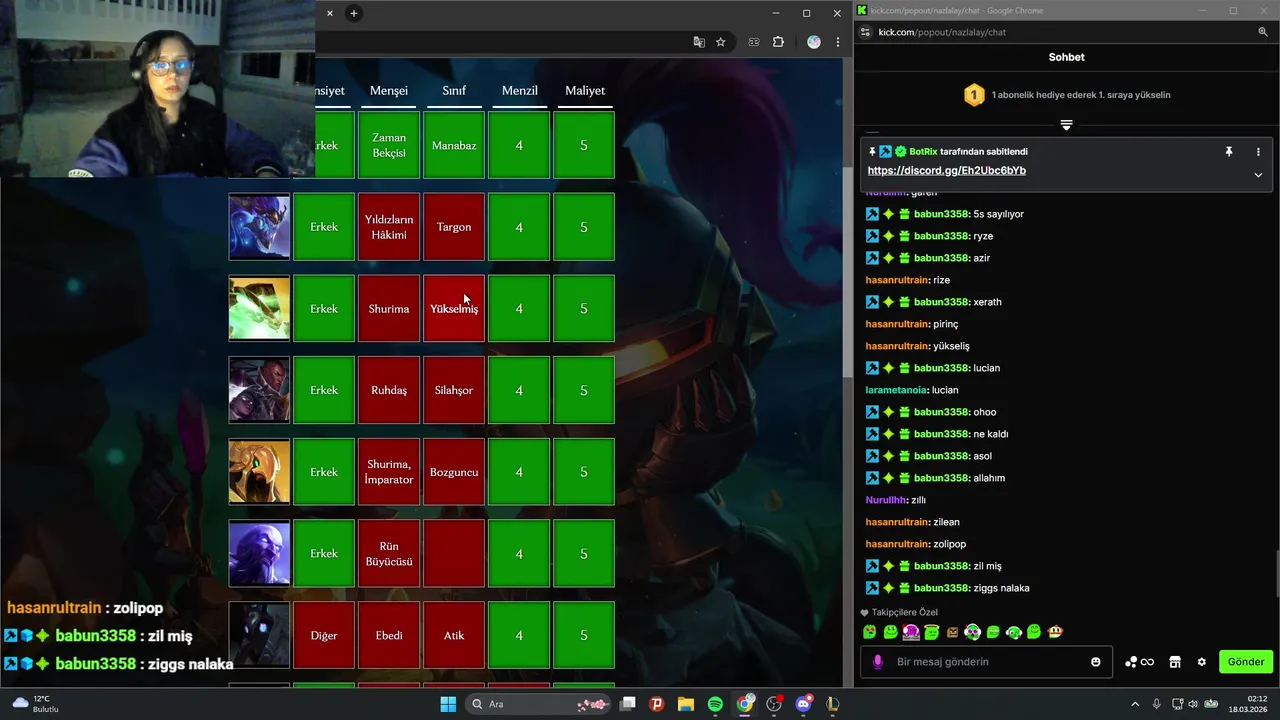Open the discord.gg invite link
The image size is (1280, 720).
click(946, 171)
